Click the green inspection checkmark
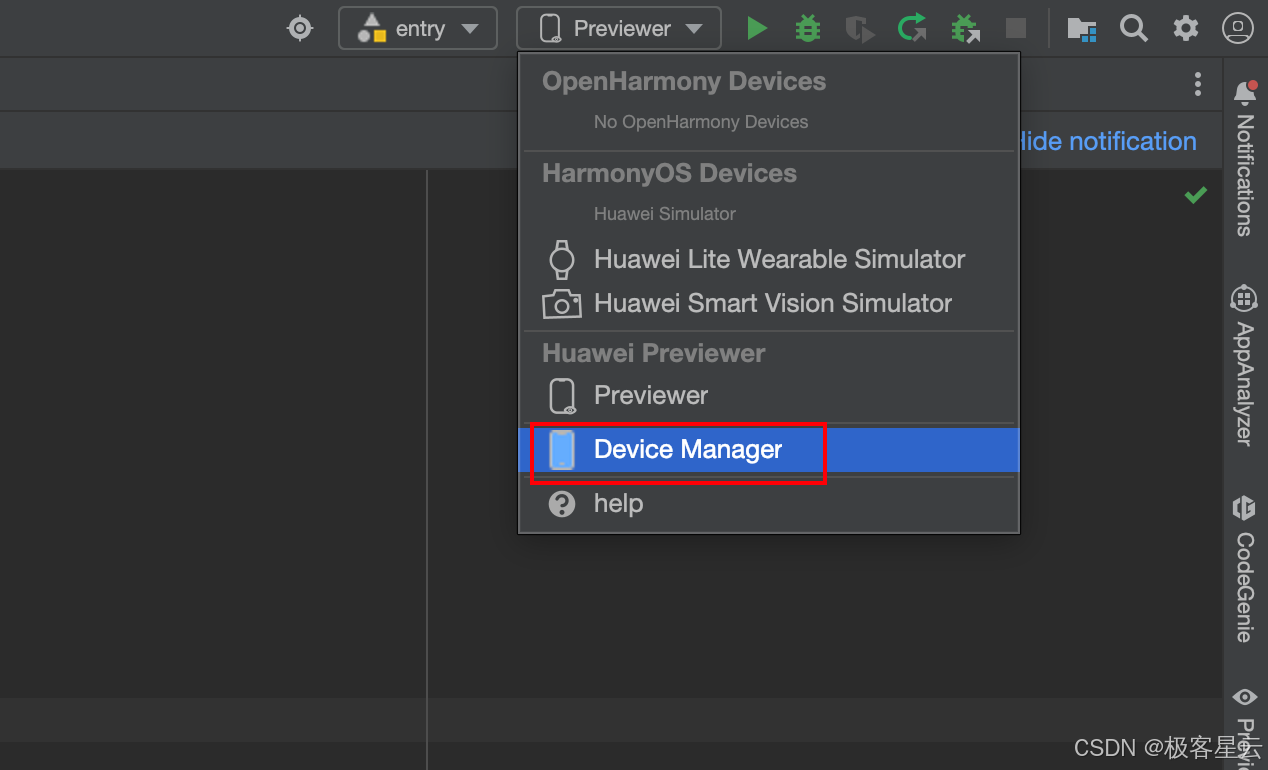The height and width of the screenshot is (770, 1268). pyautogui.click(x=1195, y=195)
